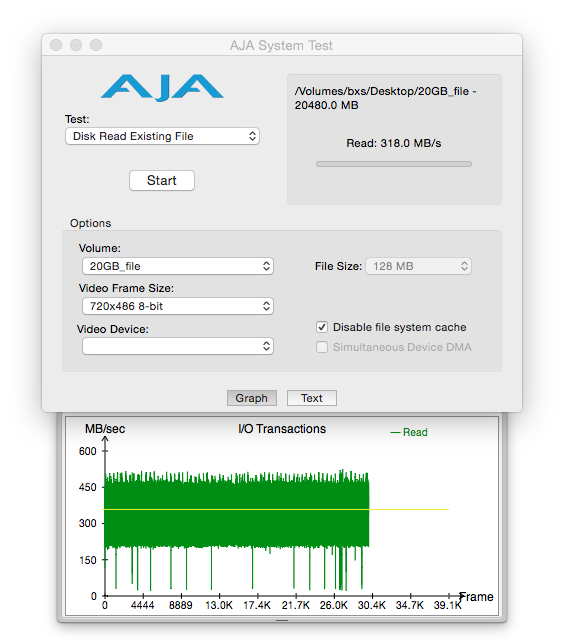
Task: Click the Options section label
Action: point(90,223)
